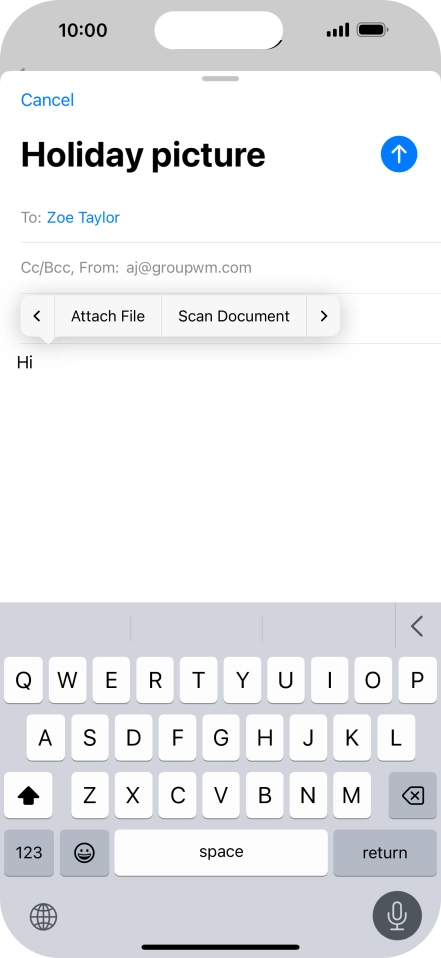Tap the blue send arrow button
Image resolution: width=441 pixels, height=958 pixels.
pyautogui.click(x=399, y=154)
